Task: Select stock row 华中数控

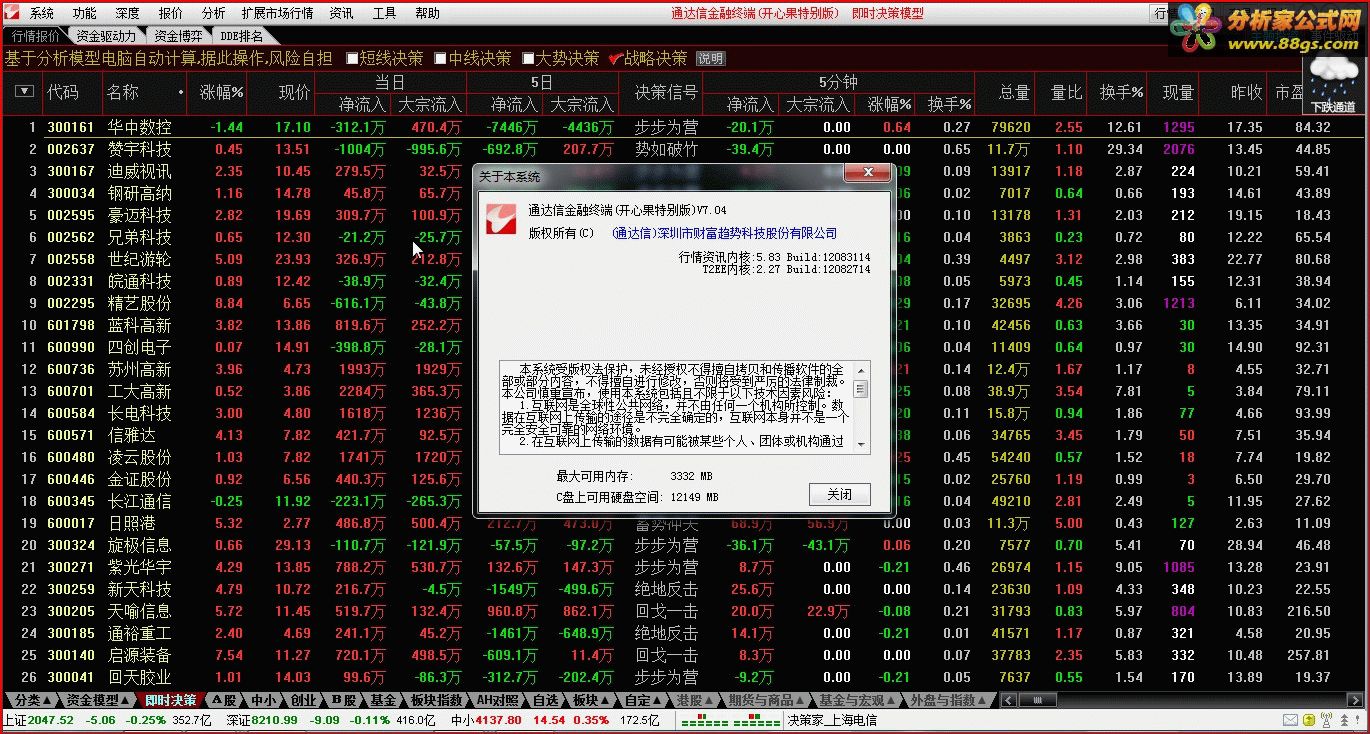Action: [685, 127]
